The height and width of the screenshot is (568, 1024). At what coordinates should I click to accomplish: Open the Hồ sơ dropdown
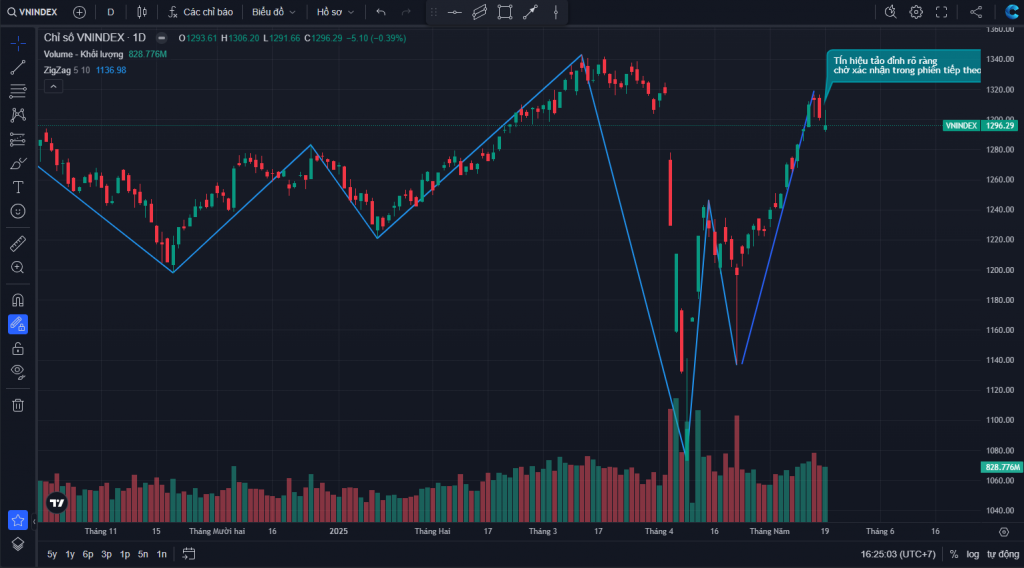coord(335,12)
